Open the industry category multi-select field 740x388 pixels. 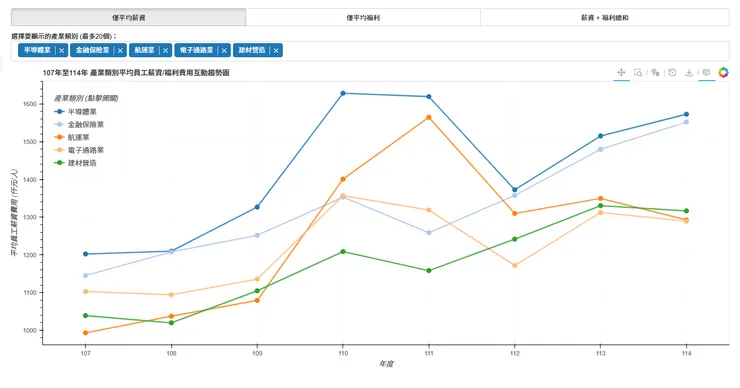[x=505, y=51]
